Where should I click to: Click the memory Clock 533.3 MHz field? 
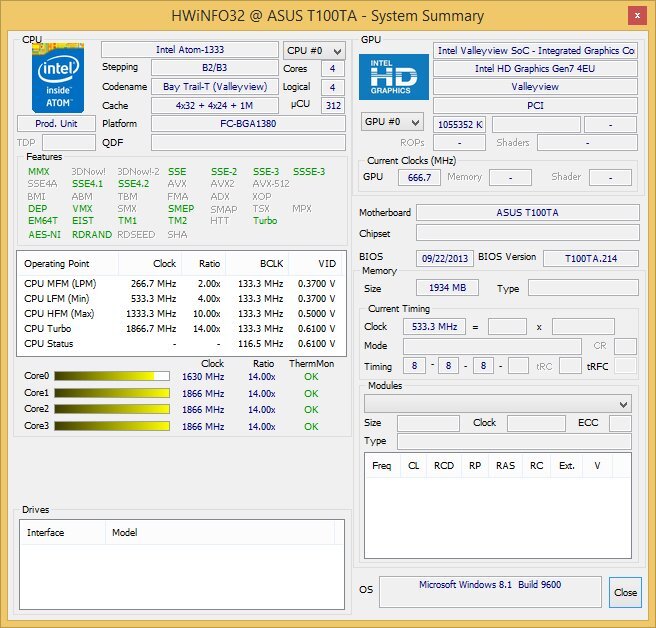[x=434, y=326]
